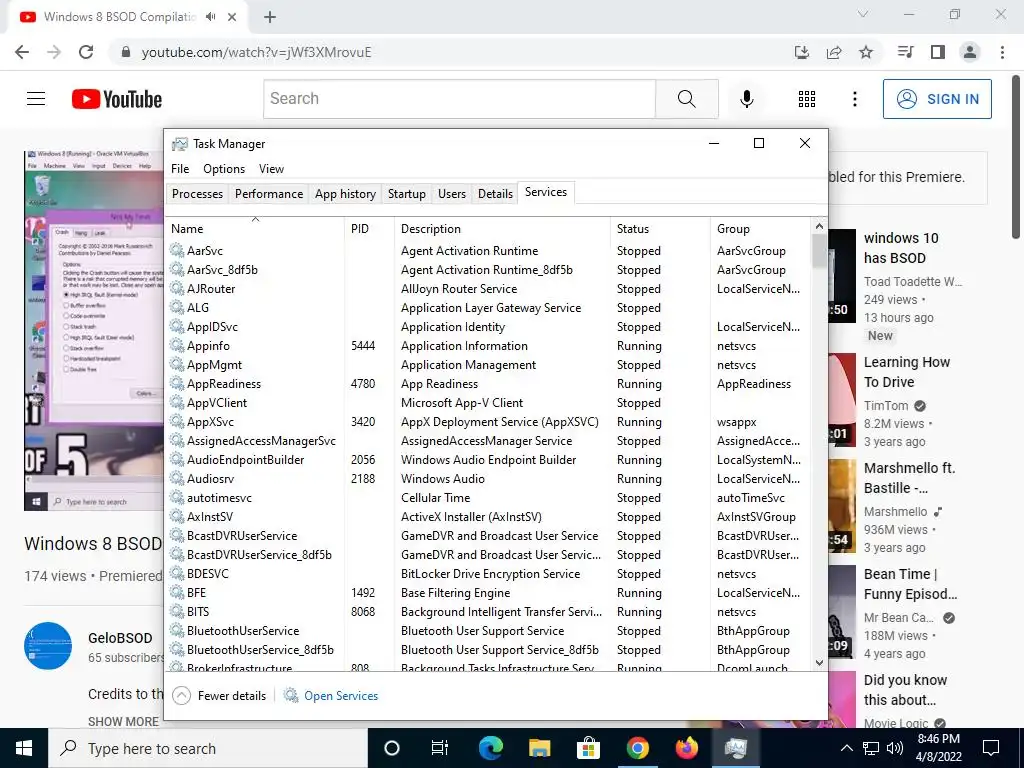
Task: Start voice search with the microphone
Action: pyautogui.click(x=747, y=99)
